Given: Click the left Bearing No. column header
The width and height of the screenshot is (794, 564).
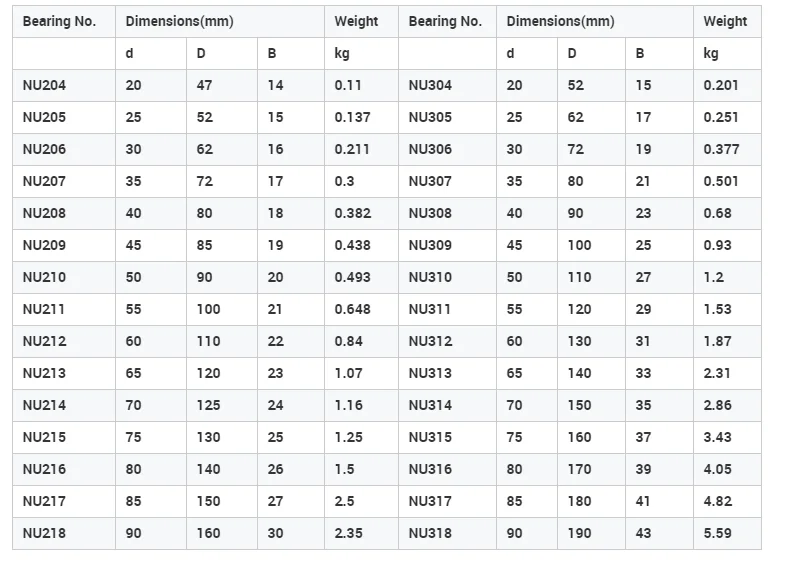Looking at the screenshot, I should [59, 22].
